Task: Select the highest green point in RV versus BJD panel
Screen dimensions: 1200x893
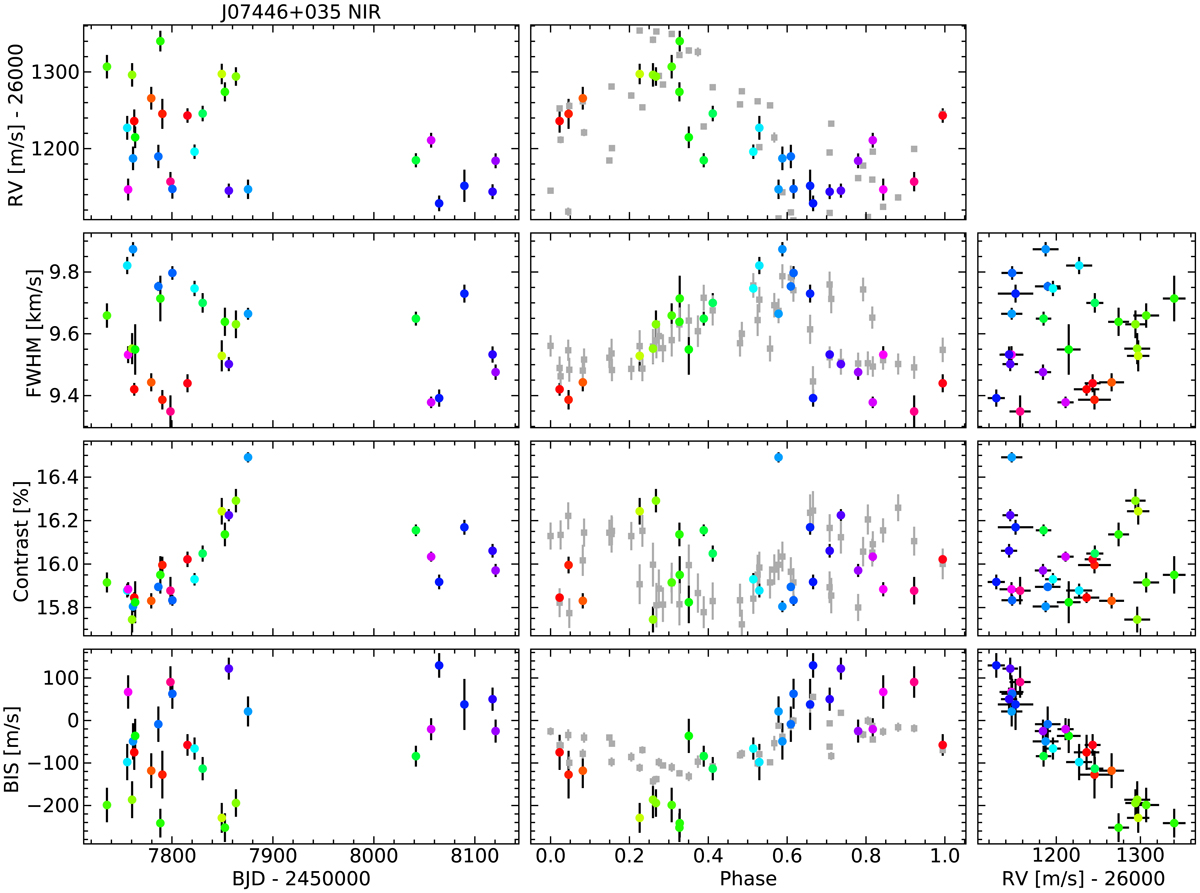Action: (x=160, y=41)
